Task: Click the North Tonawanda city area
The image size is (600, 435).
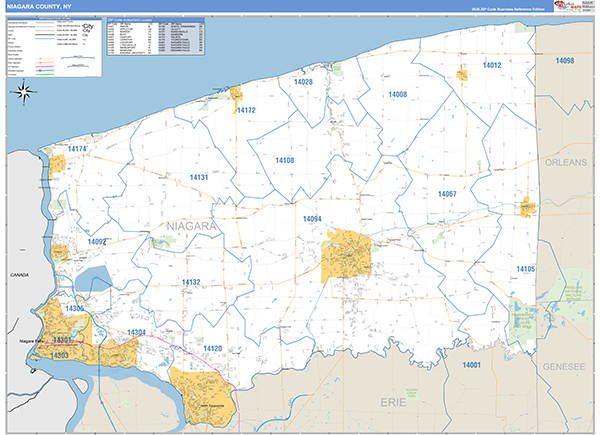Action: (203, 391)
